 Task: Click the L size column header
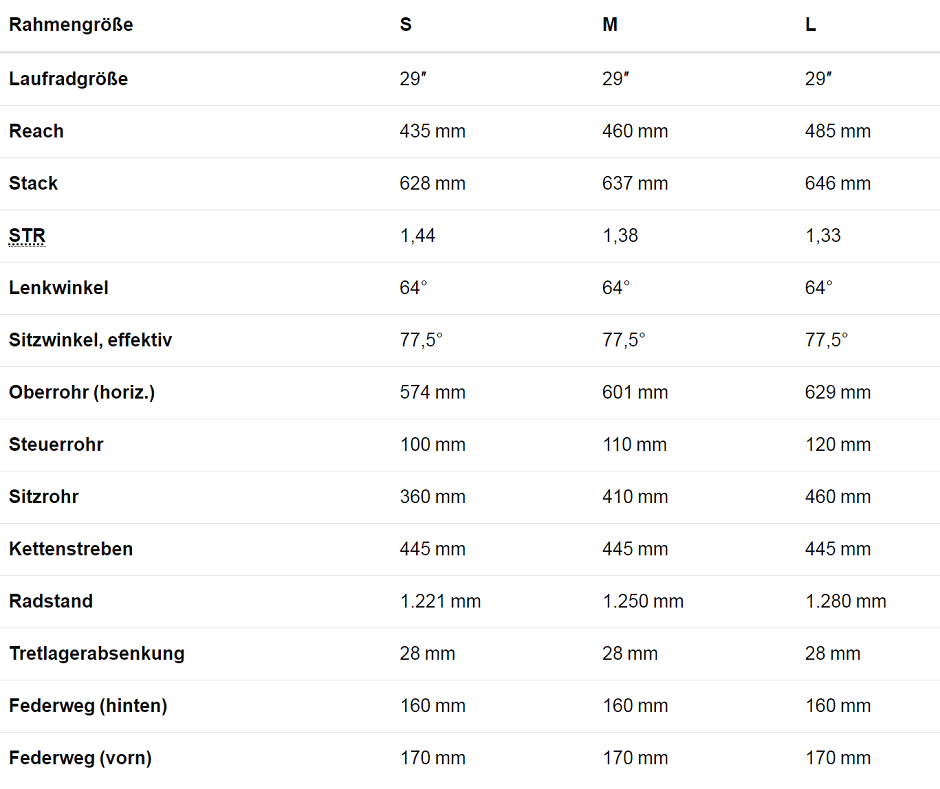point(811,25)
